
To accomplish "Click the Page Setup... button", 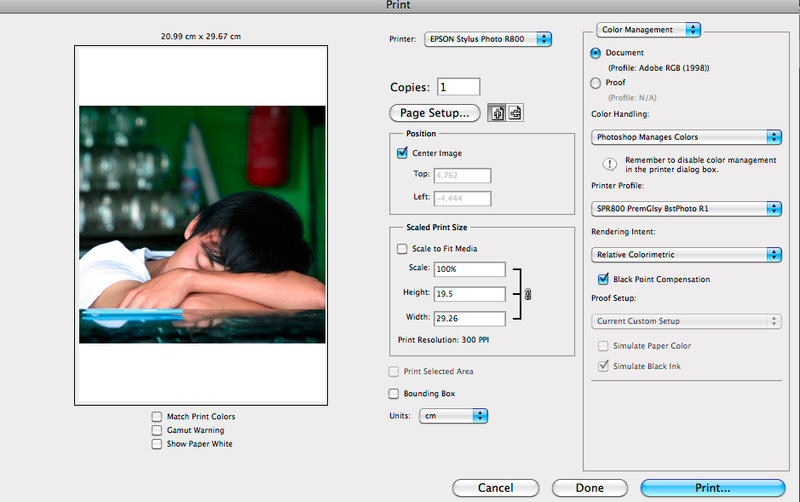I will 435,113.
